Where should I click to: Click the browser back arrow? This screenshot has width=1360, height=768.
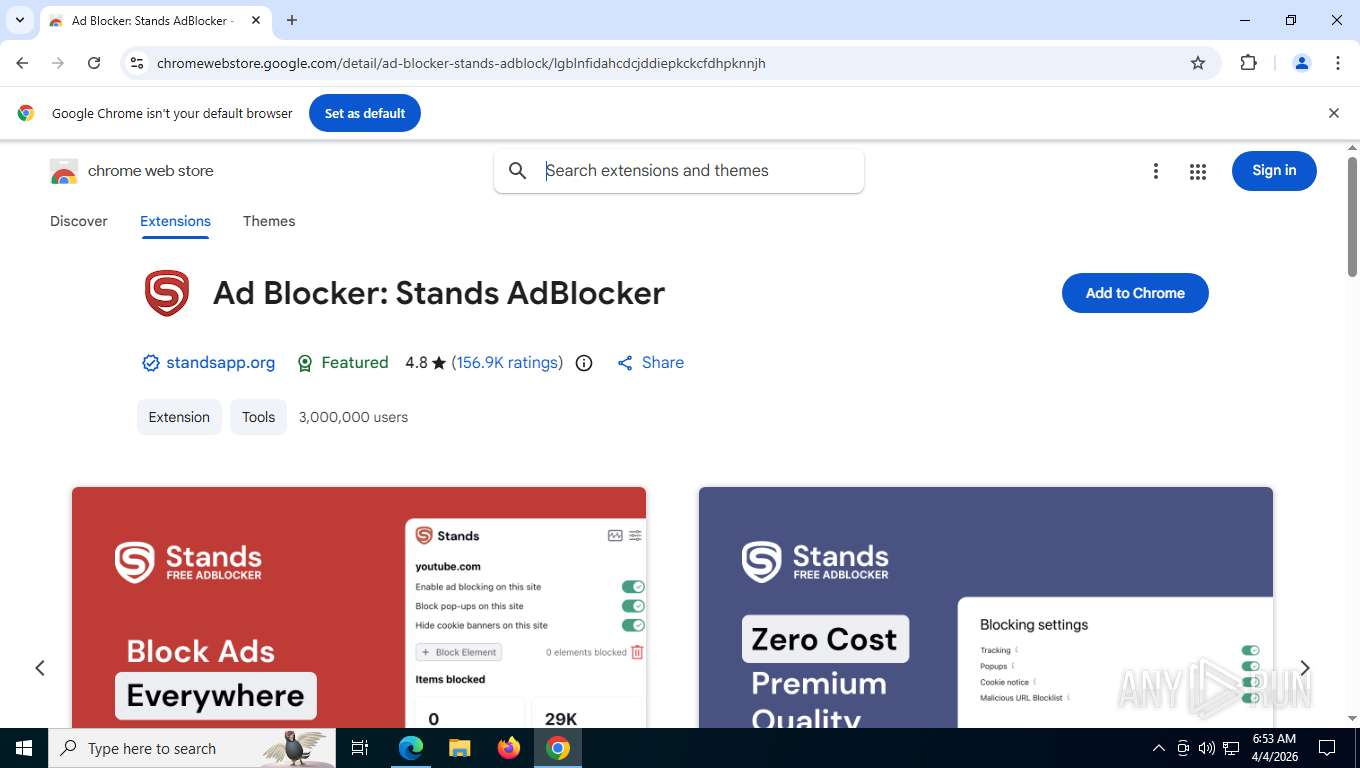(x=22, y=63)
